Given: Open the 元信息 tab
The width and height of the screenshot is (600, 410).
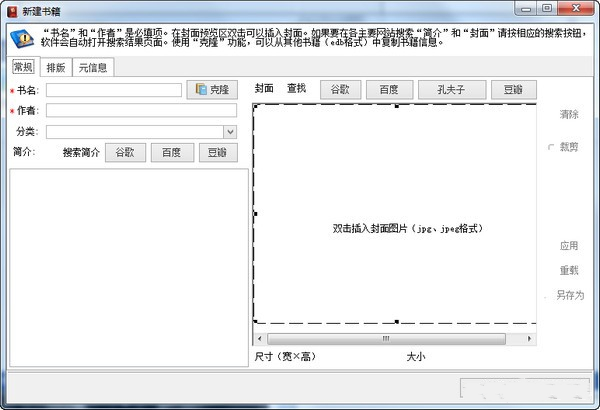Looking at the screenshot, I should pyautogui.click(x=93, y=68).
